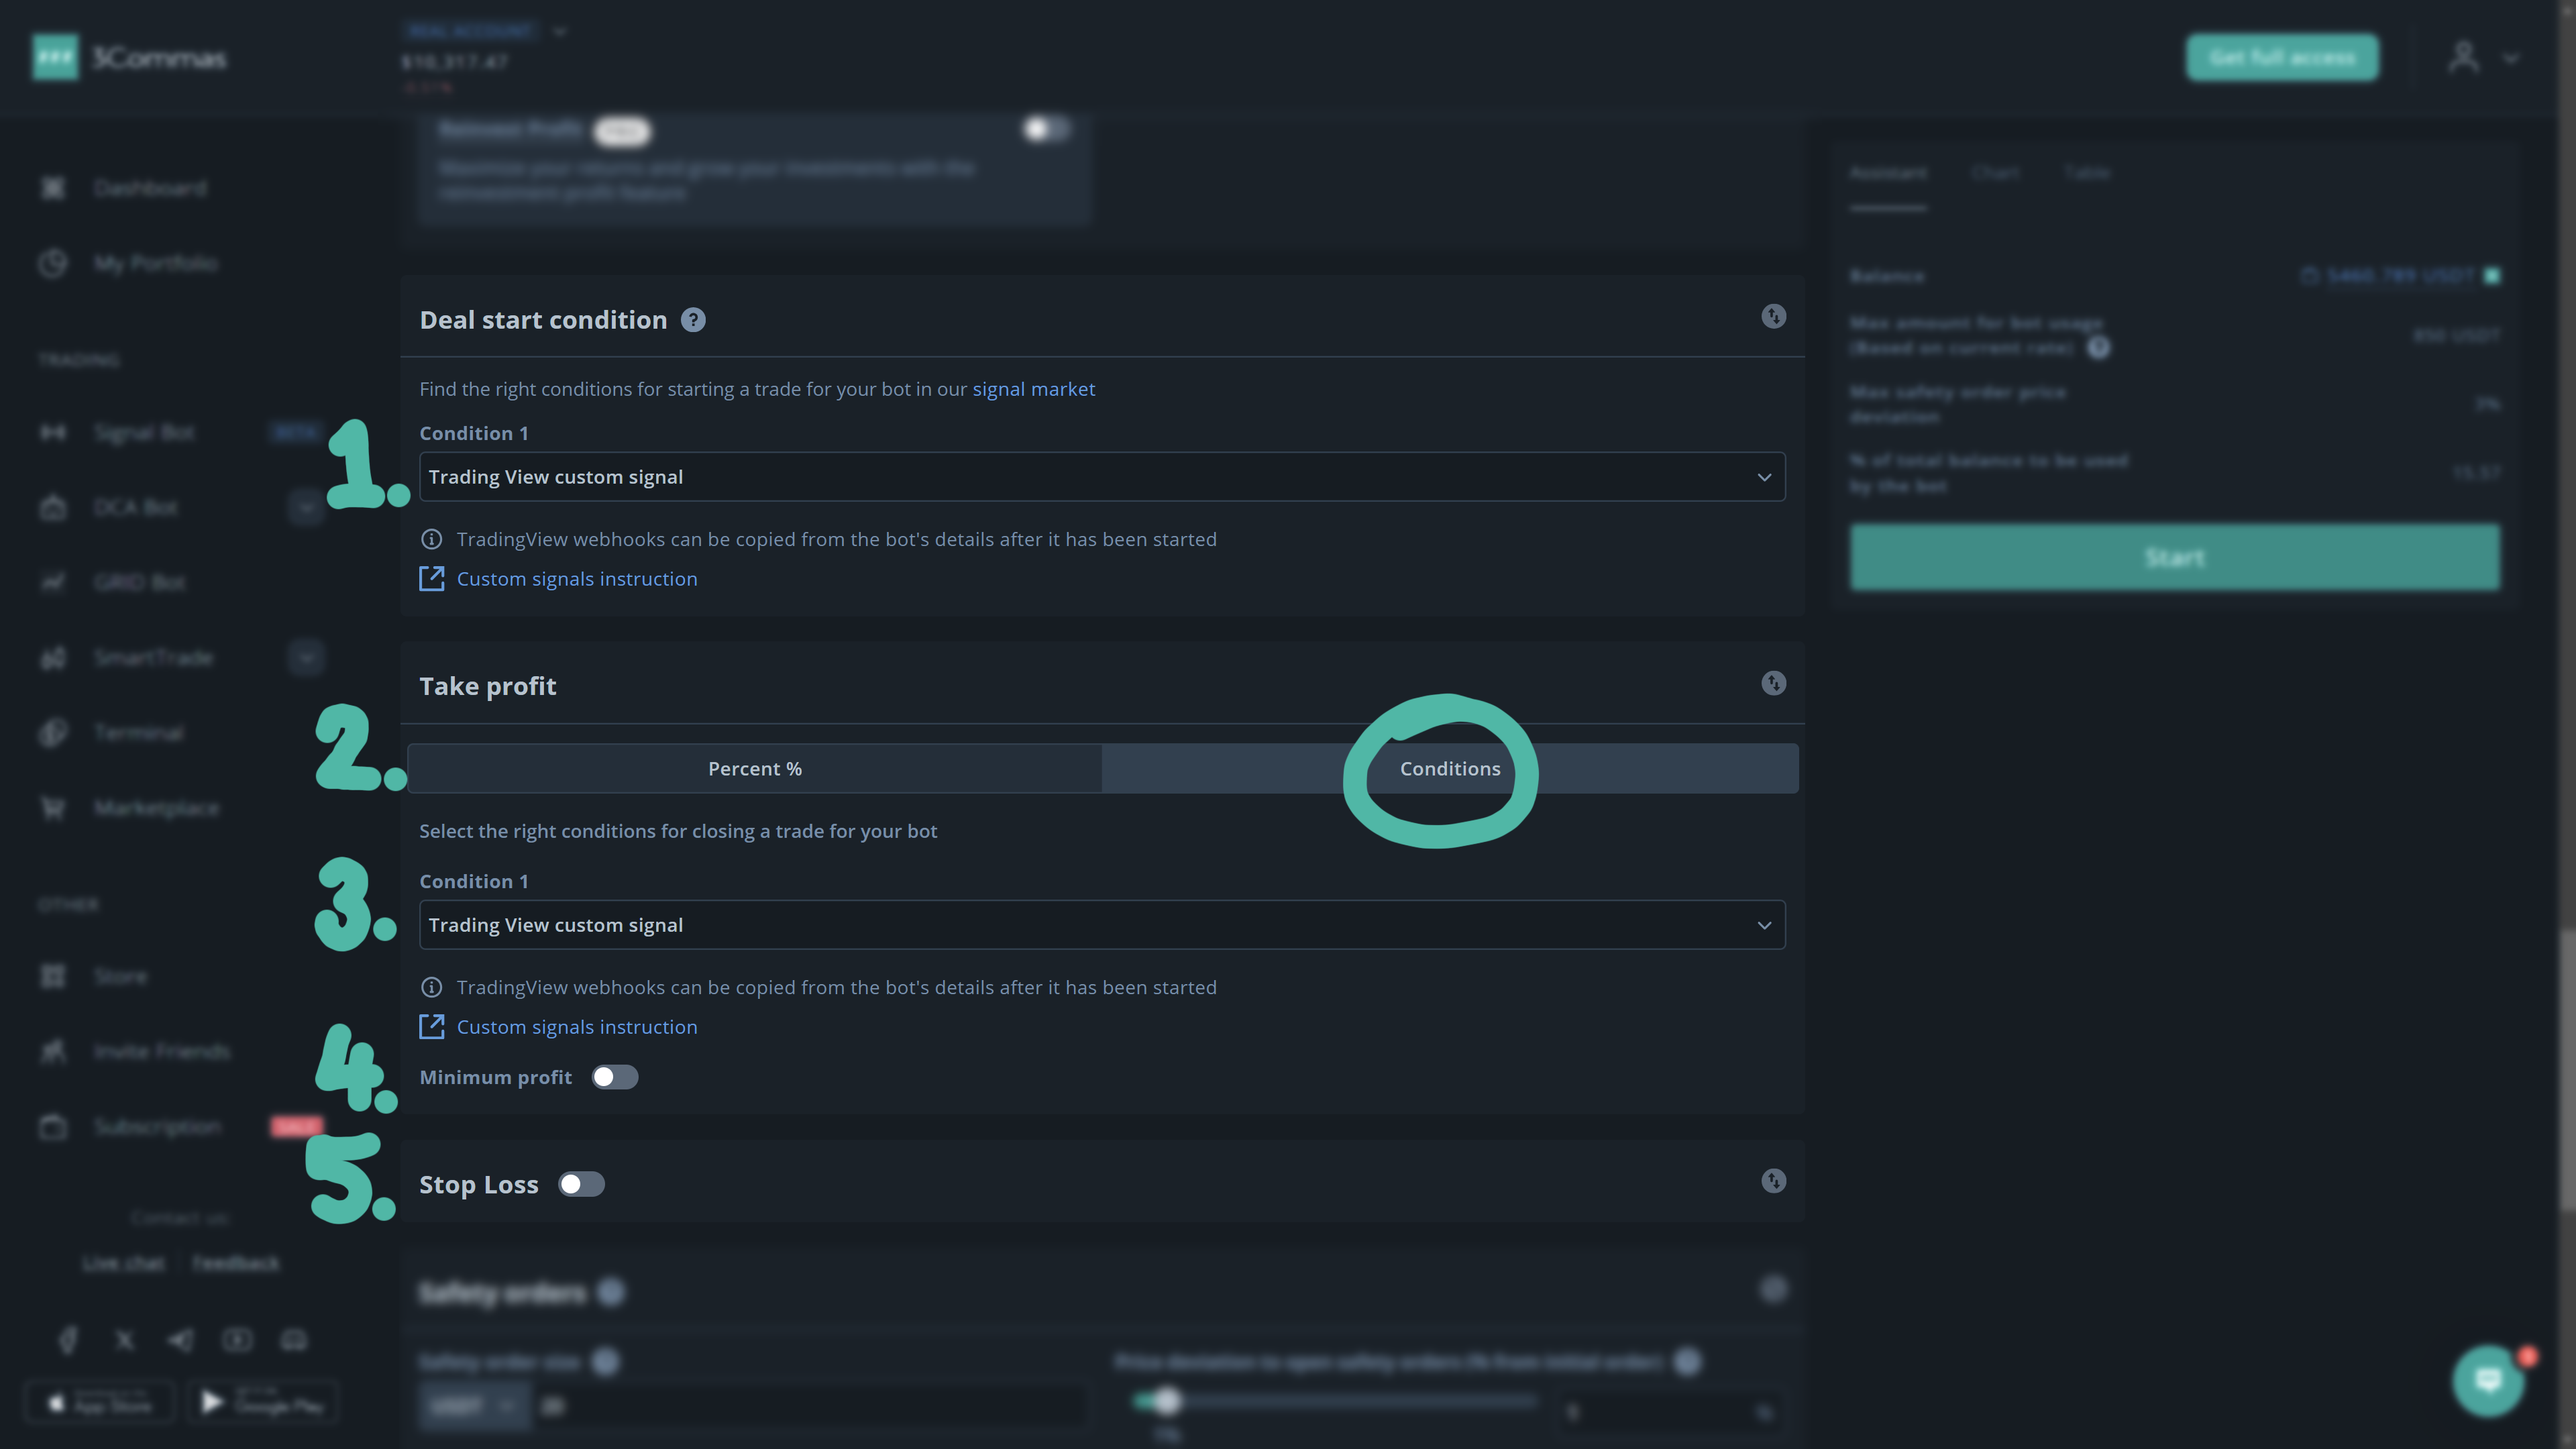This screenshot has width=2576, height=1449.
Task: Open the Chart tab in the right panel
Action: (x=1996, y=172)
